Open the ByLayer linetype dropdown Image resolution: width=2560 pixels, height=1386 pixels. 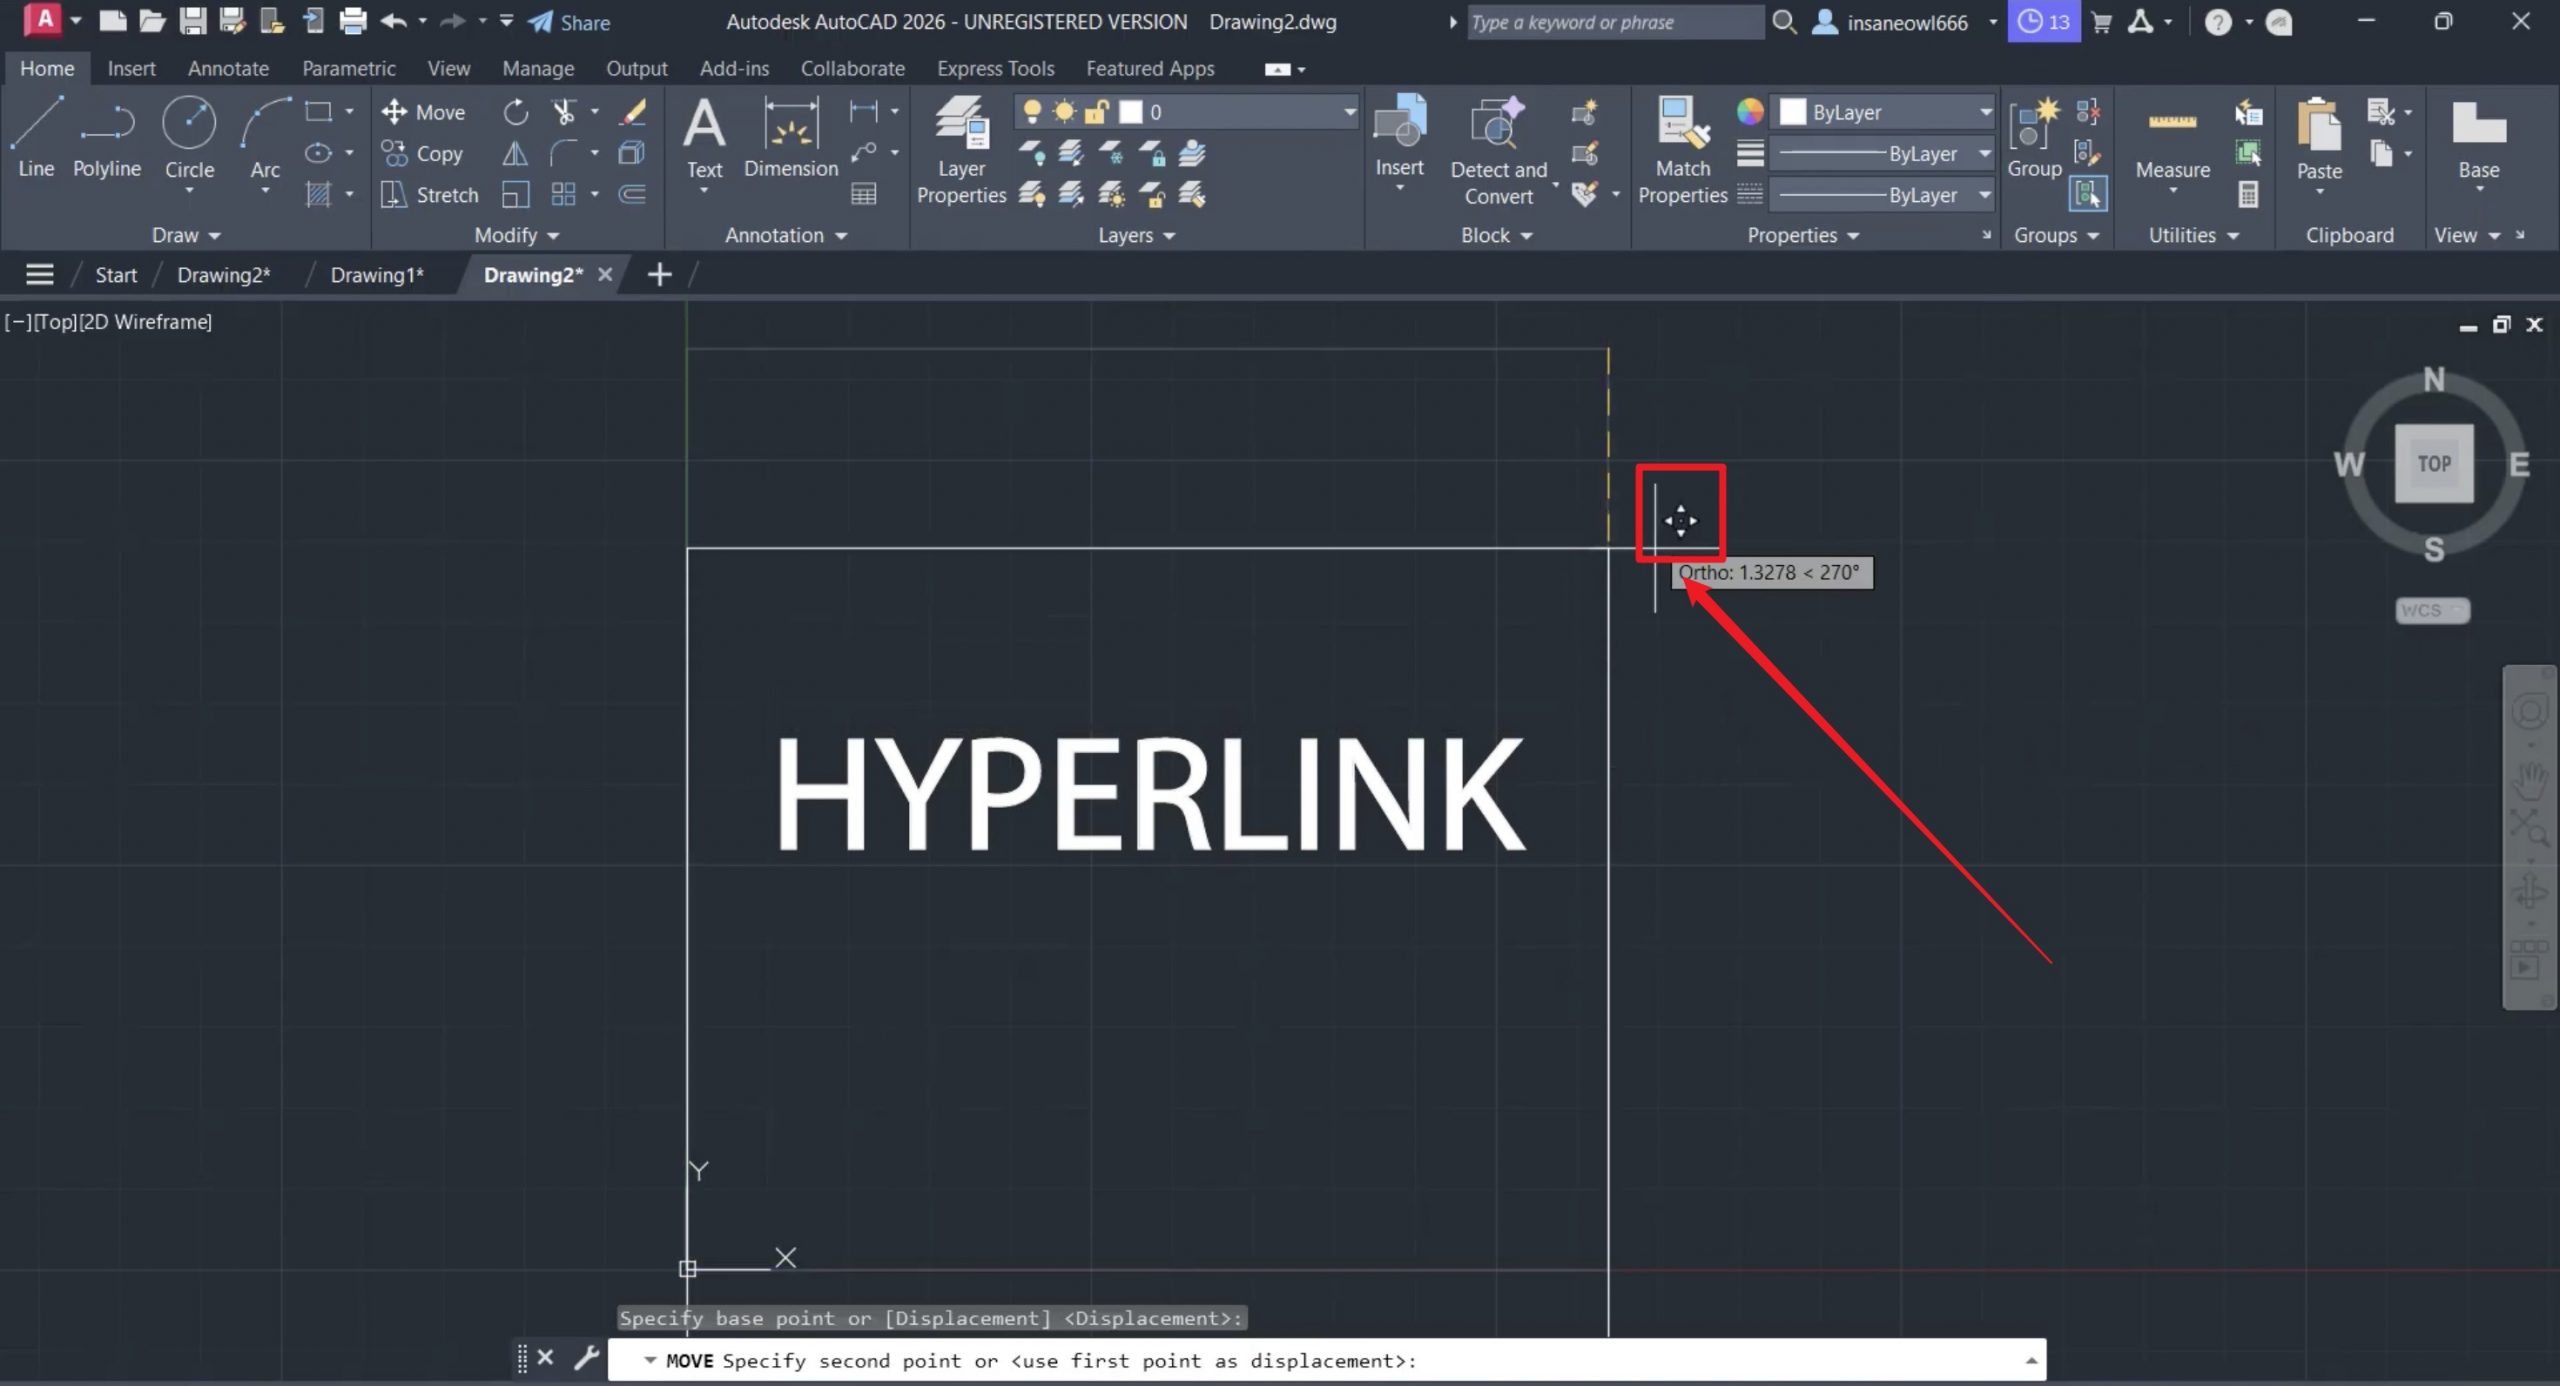pyautogui.click(x=1985, y=195)
